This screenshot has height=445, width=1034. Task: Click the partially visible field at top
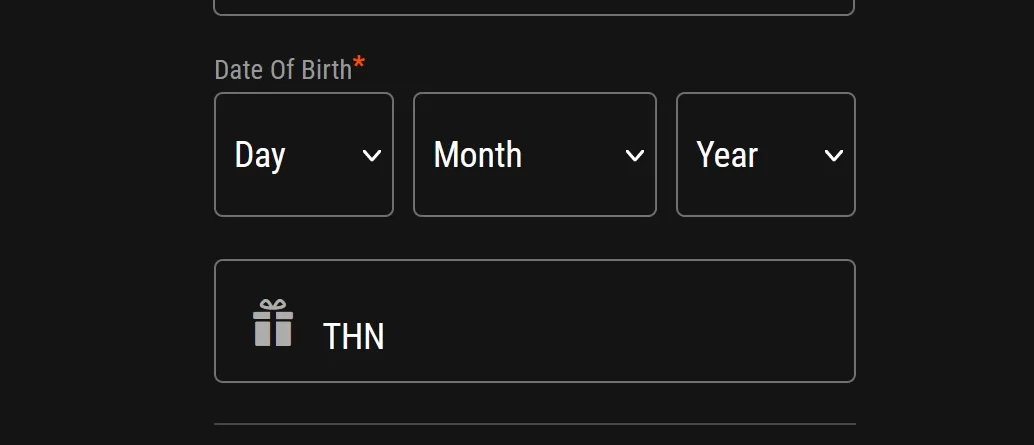click(535, 7)
